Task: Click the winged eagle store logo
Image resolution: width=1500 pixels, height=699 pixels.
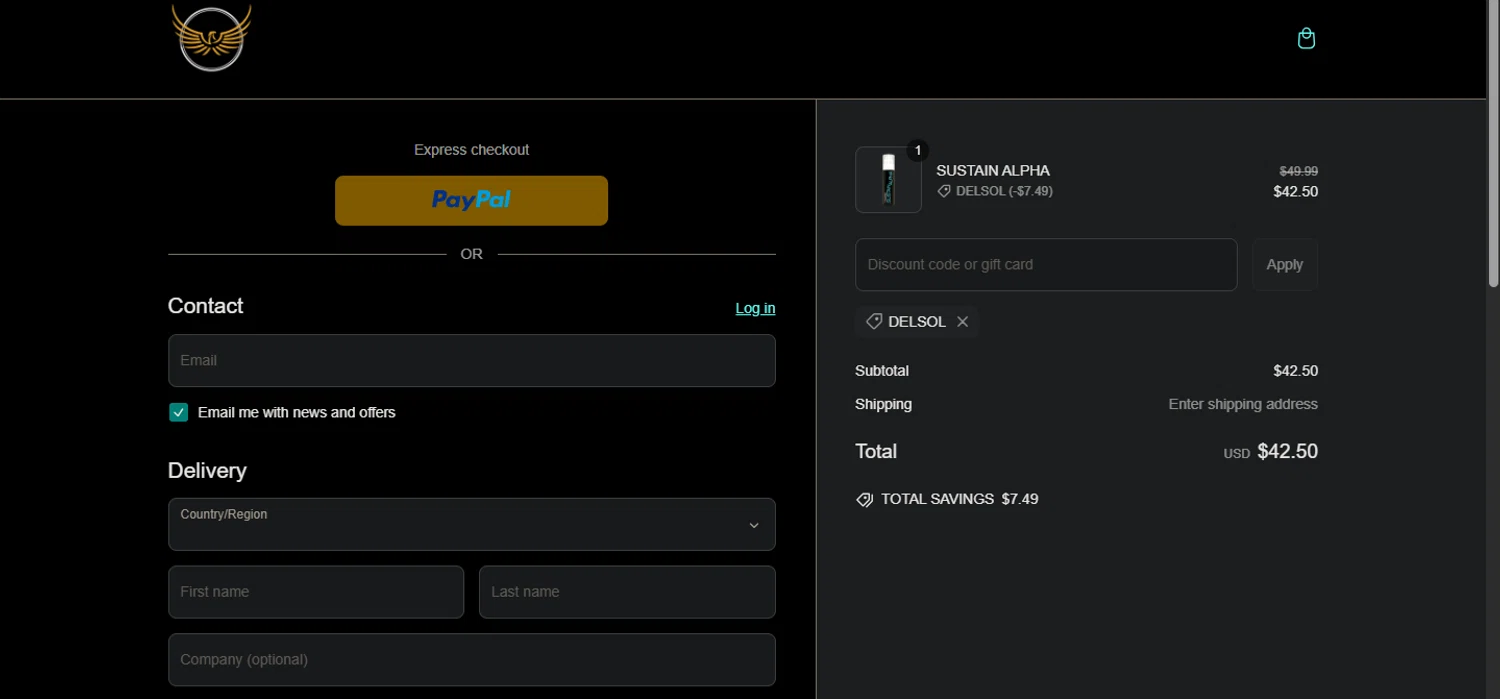Action: coord(211,38)
